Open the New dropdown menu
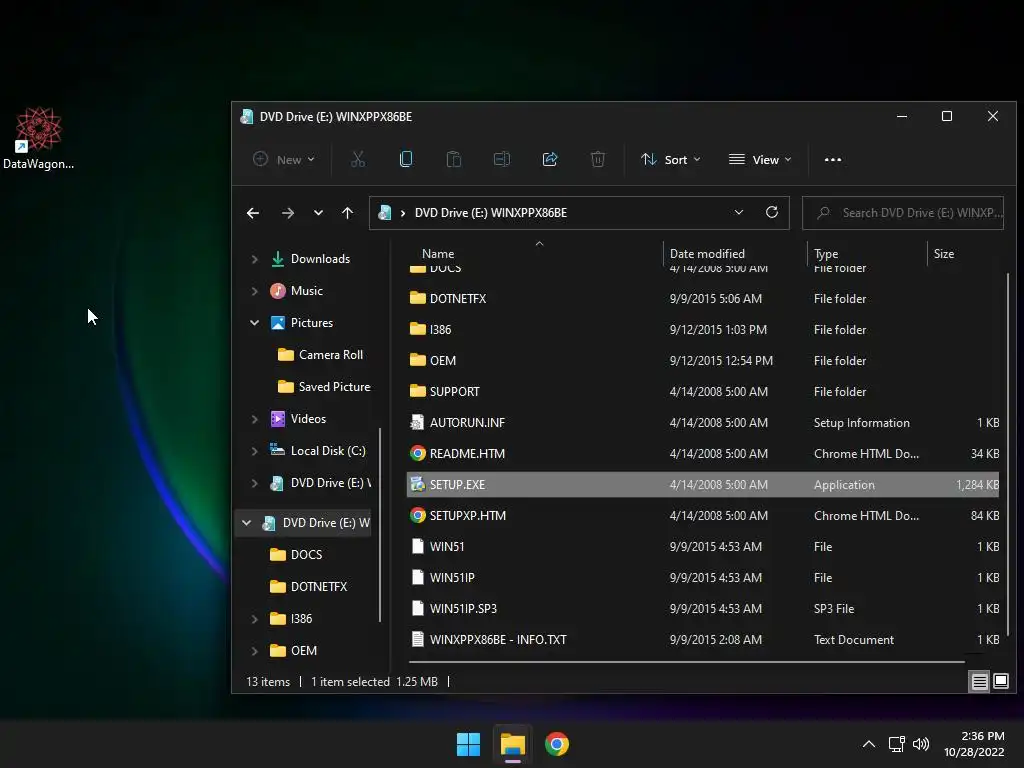Image resolution: width=1024 pixels, height=768 pixels. coord(283,159)
